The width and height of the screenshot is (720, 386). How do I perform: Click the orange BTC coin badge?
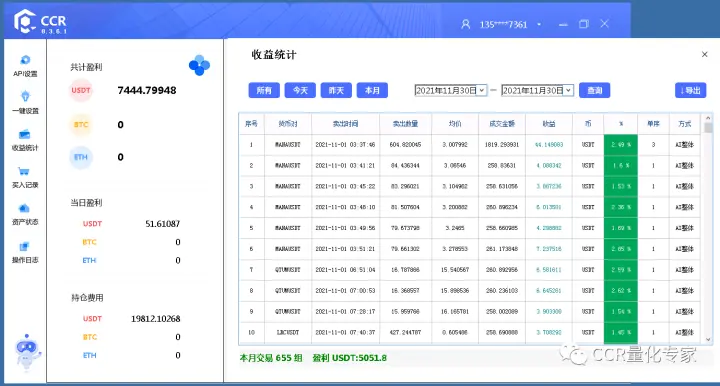[81, 124]
